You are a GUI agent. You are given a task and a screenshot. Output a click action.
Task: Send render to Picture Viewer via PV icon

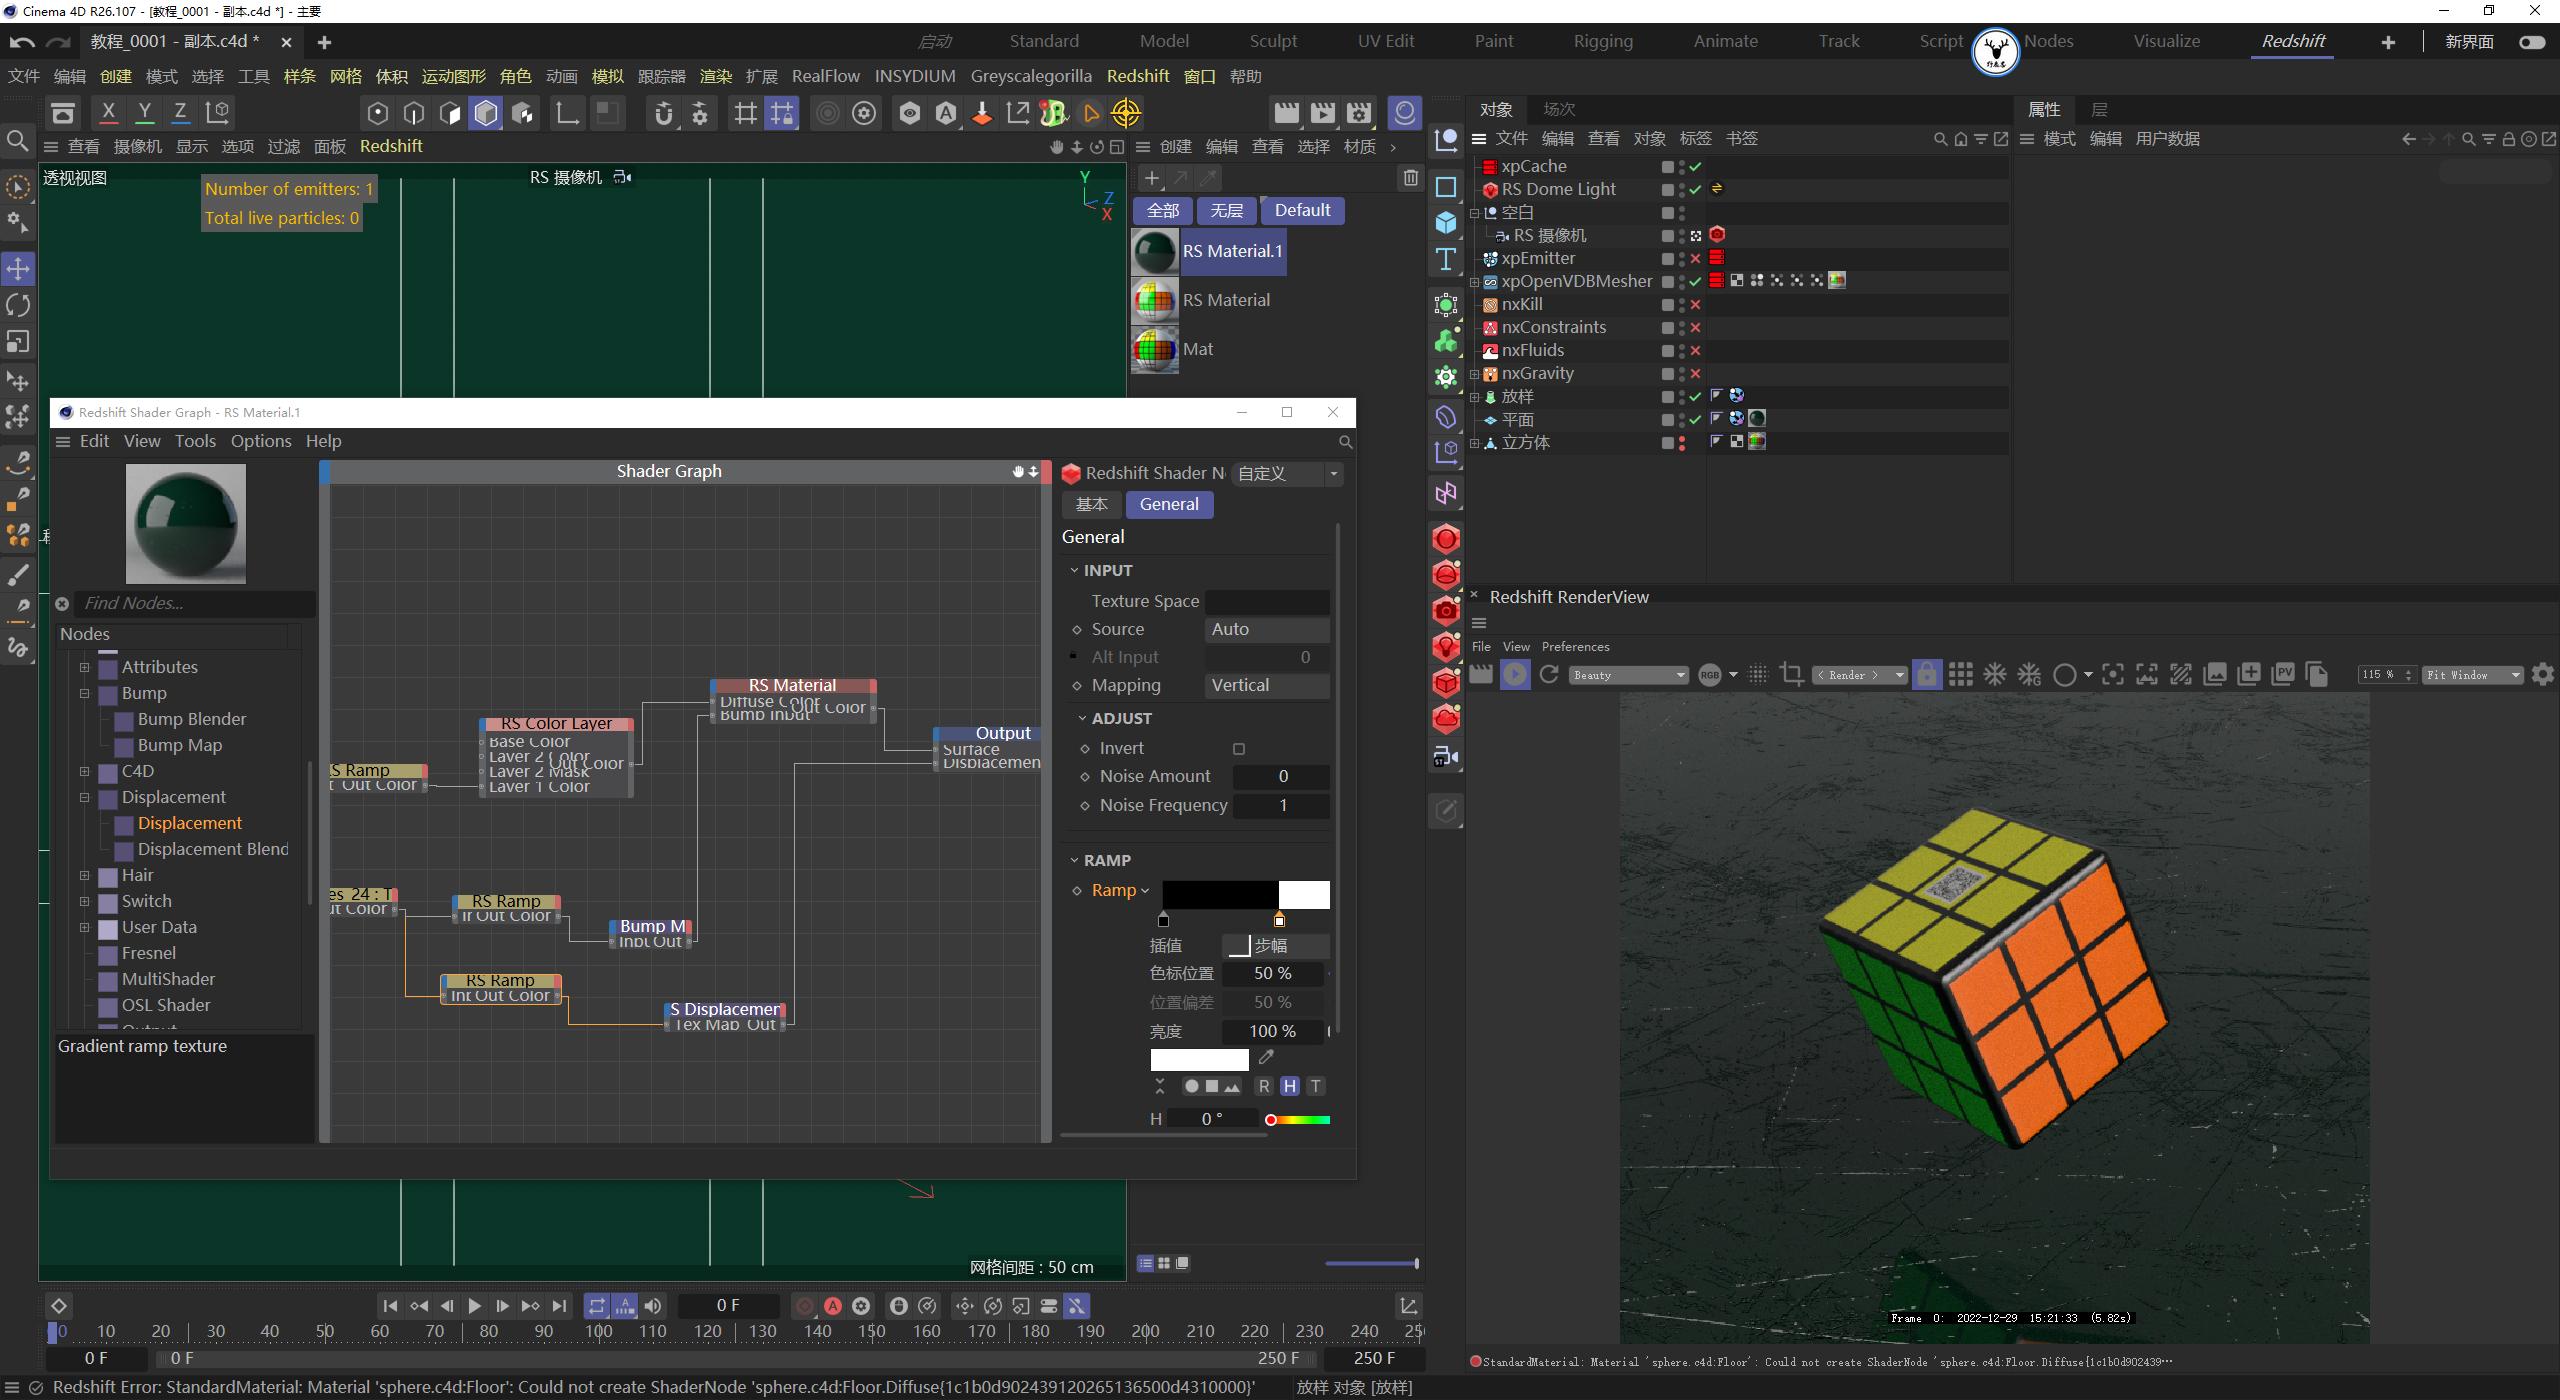(2282, 674)
